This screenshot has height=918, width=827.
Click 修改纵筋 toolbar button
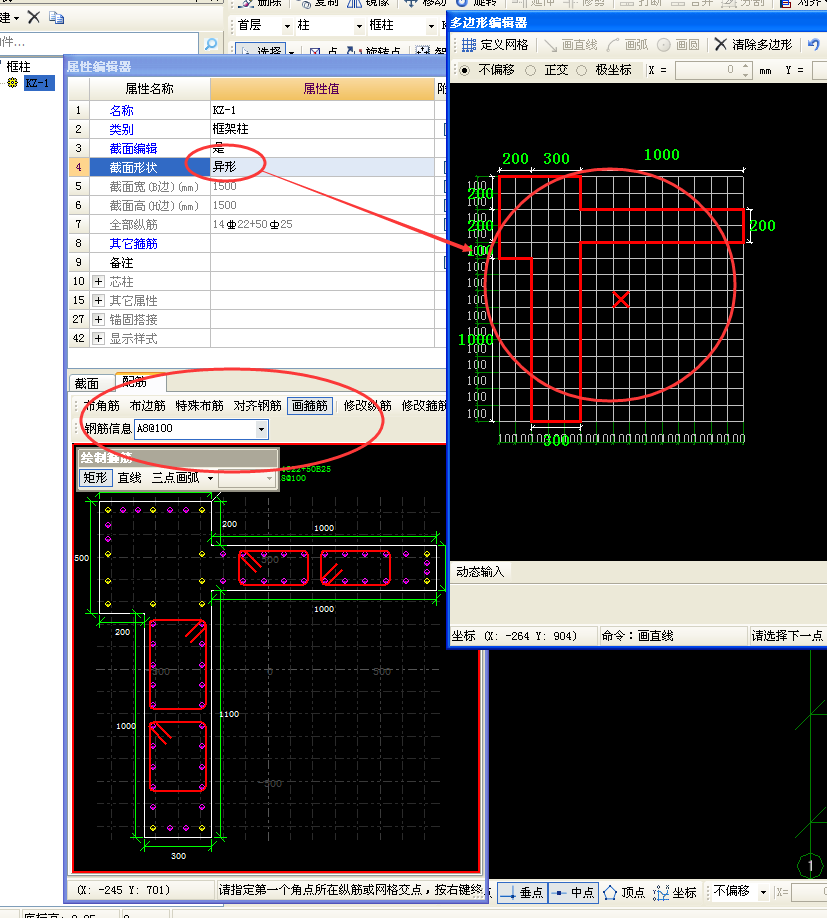coord(368,406)
